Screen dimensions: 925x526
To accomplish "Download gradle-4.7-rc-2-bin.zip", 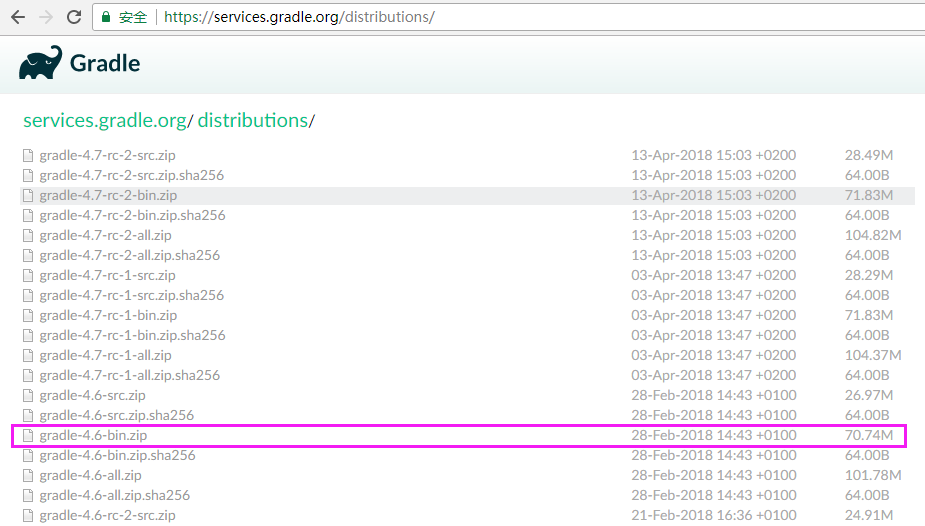I will pyautogui.click(x=108, y=195).
